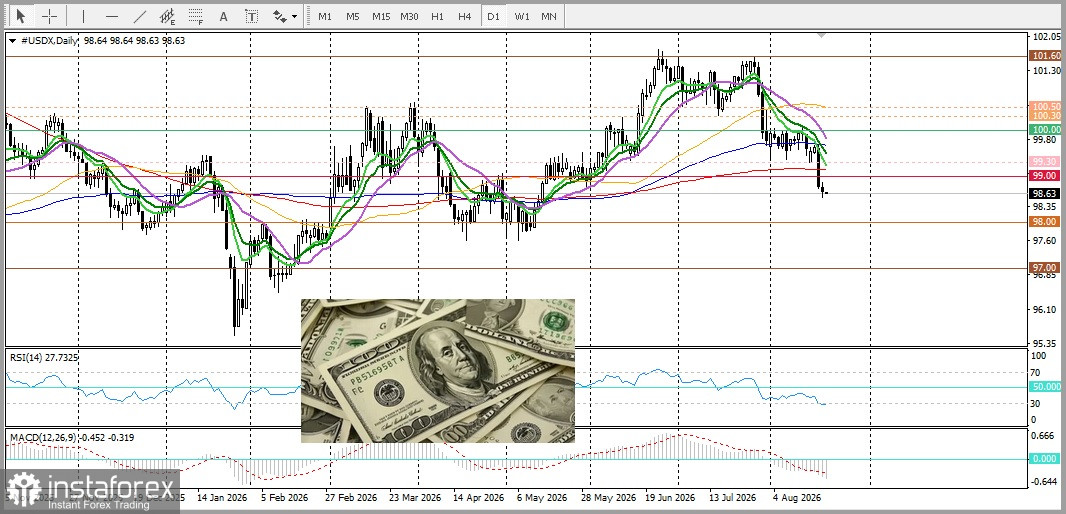The image size is (1066, 514).
Task: Click the 14 Jan 2026 date label
Action: (222, 497)
